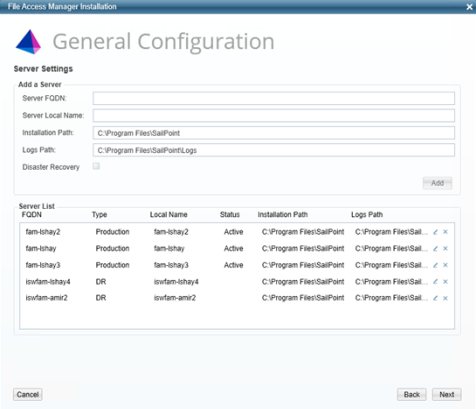Delete the iswfam-lshay4 DR server
This screenshot has width=476, height=409.
click(445, 282)
